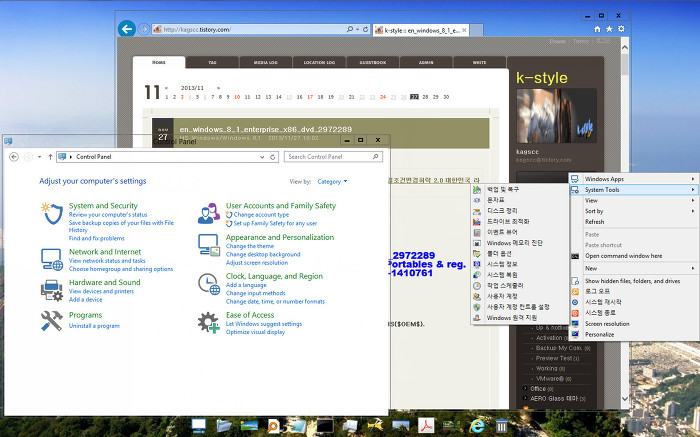Open a new tab in Internet Explorer
This screenshot has height=437, width=700.
(x=477, y=30)
